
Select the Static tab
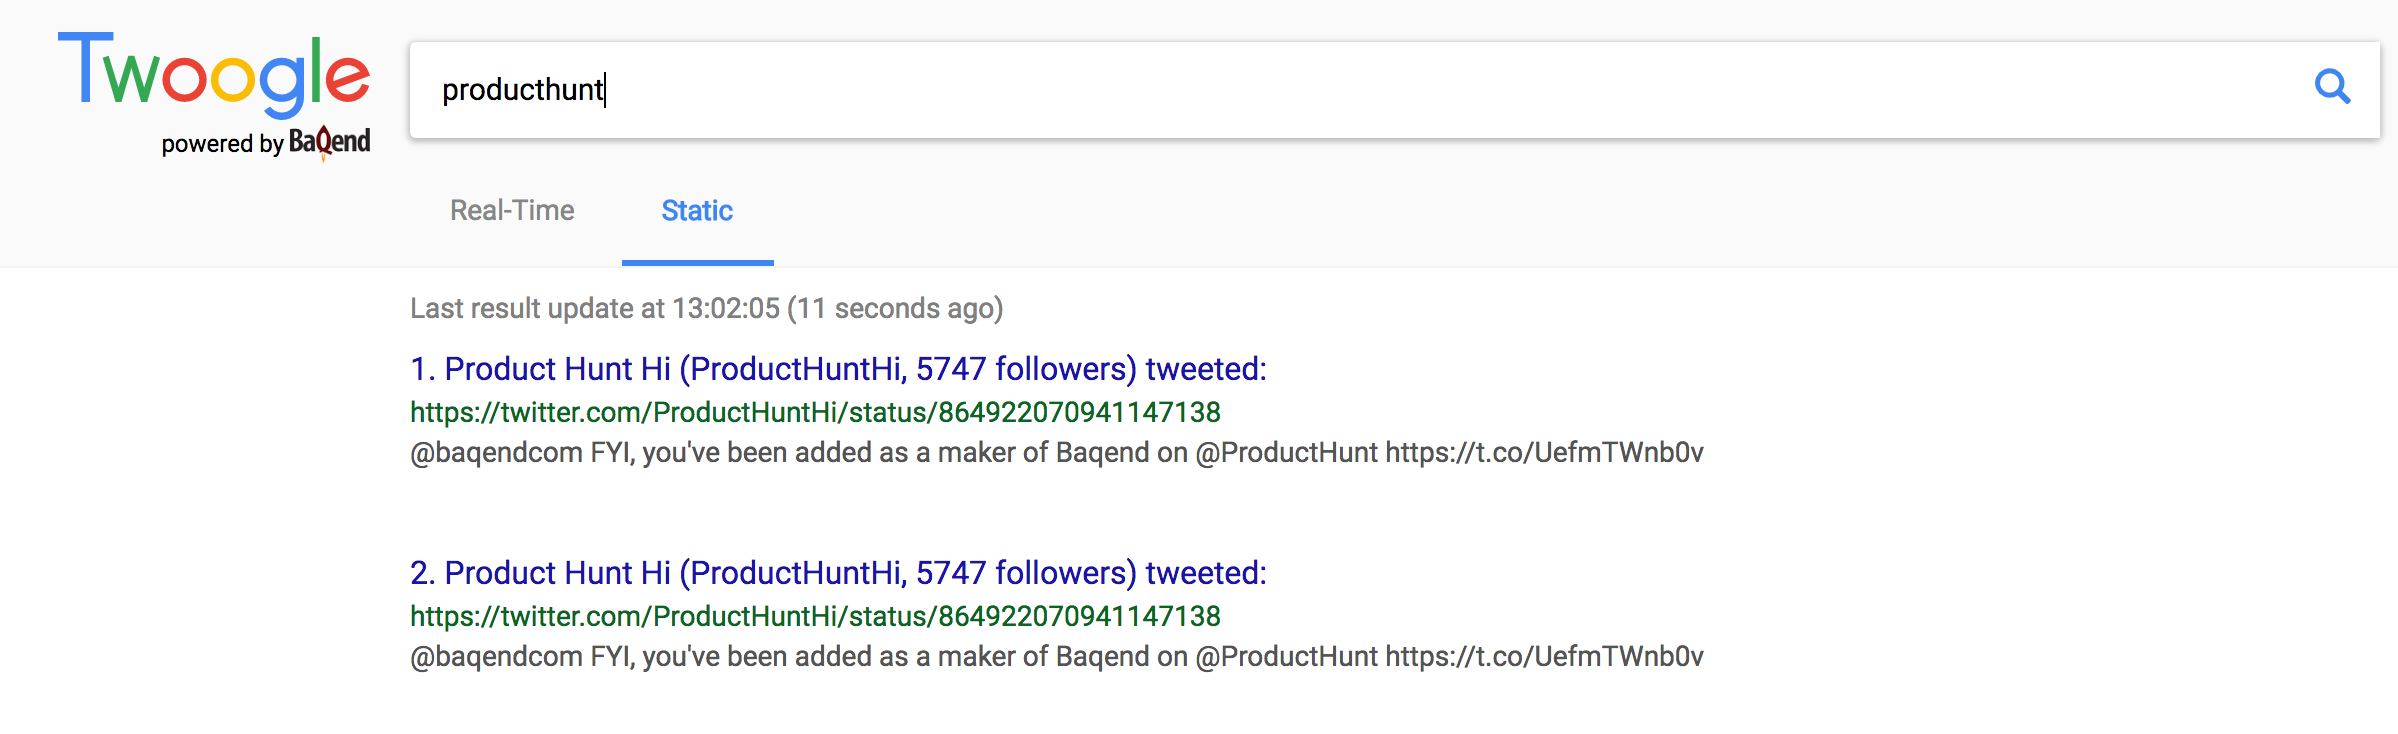click(697, 211)
